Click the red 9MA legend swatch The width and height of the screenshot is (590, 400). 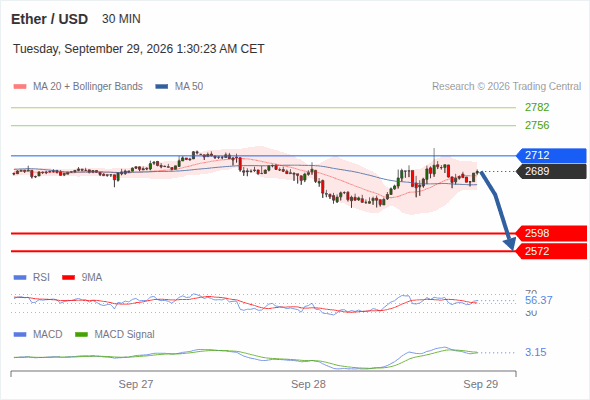pyautogui.click(x=68, y=278)
